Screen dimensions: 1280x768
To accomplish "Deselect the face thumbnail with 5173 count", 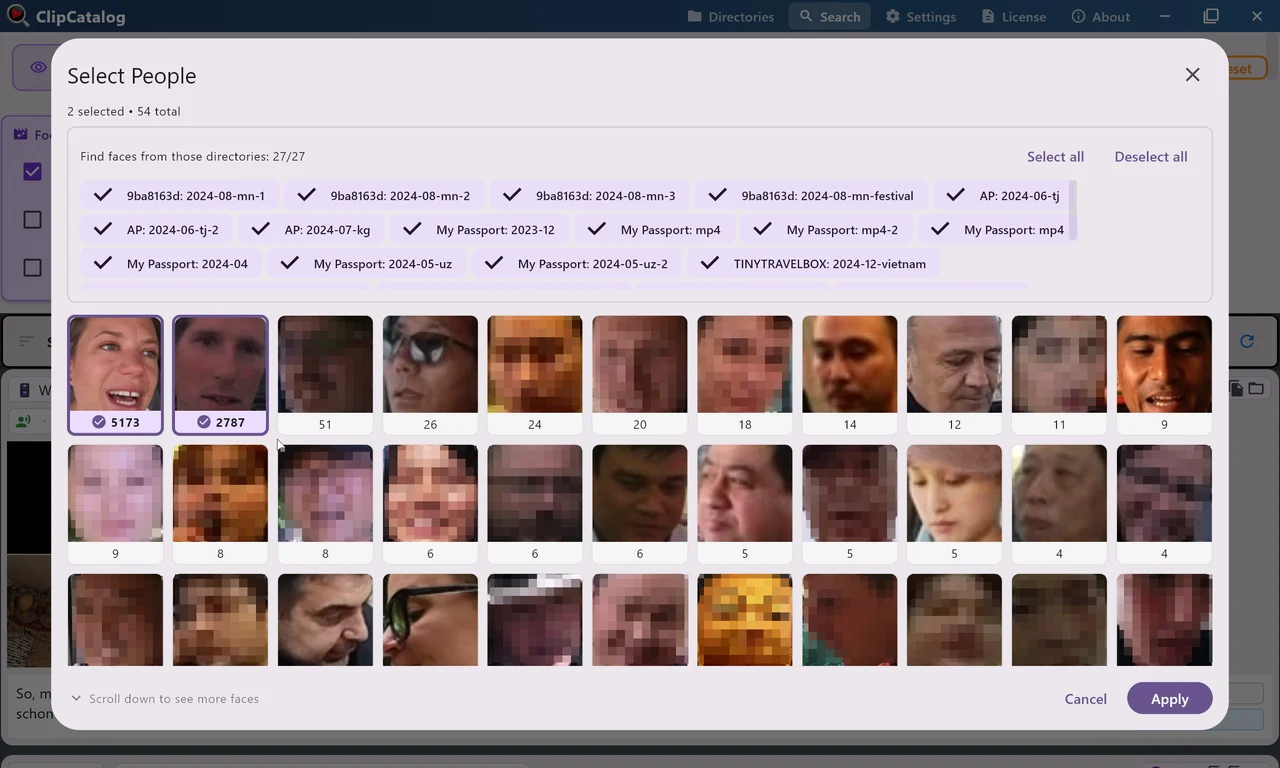I will [115, 375].
